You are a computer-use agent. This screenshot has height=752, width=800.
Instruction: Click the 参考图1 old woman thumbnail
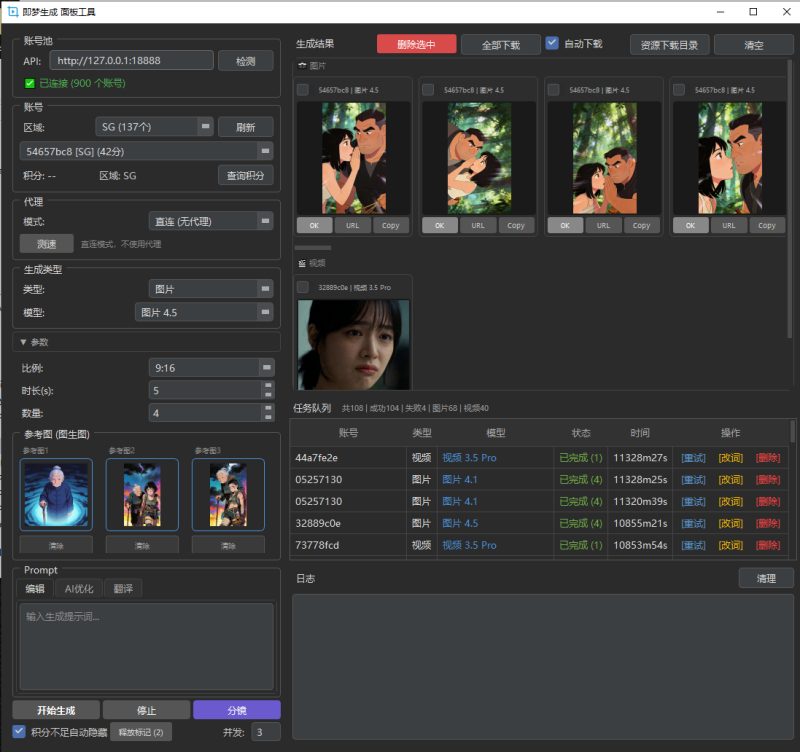pyautogui.click(x=56, y=494)
